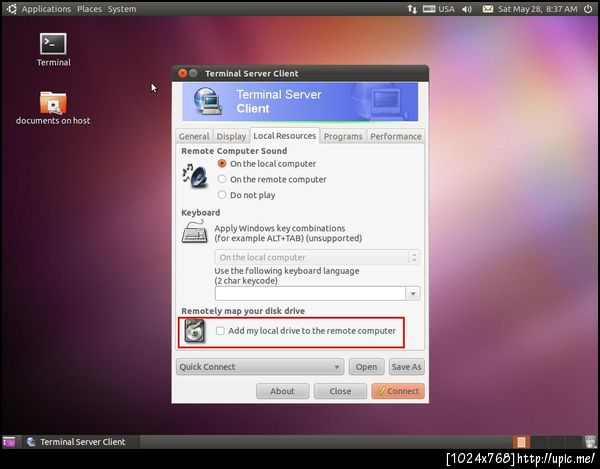
Task: Click the red window close button
Action: tap(183, 73)
